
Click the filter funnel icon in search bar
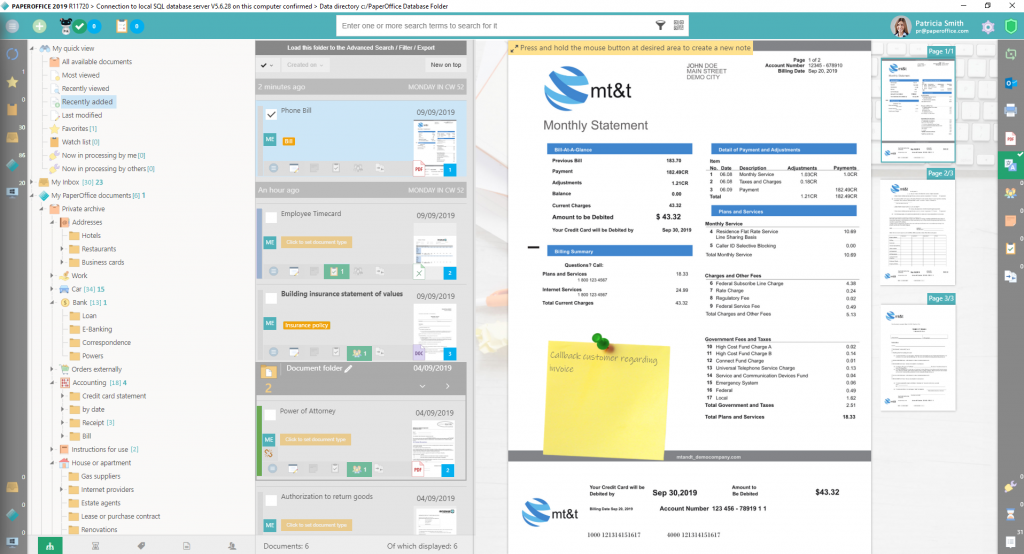pyautogui.click(x=660, y=25)
